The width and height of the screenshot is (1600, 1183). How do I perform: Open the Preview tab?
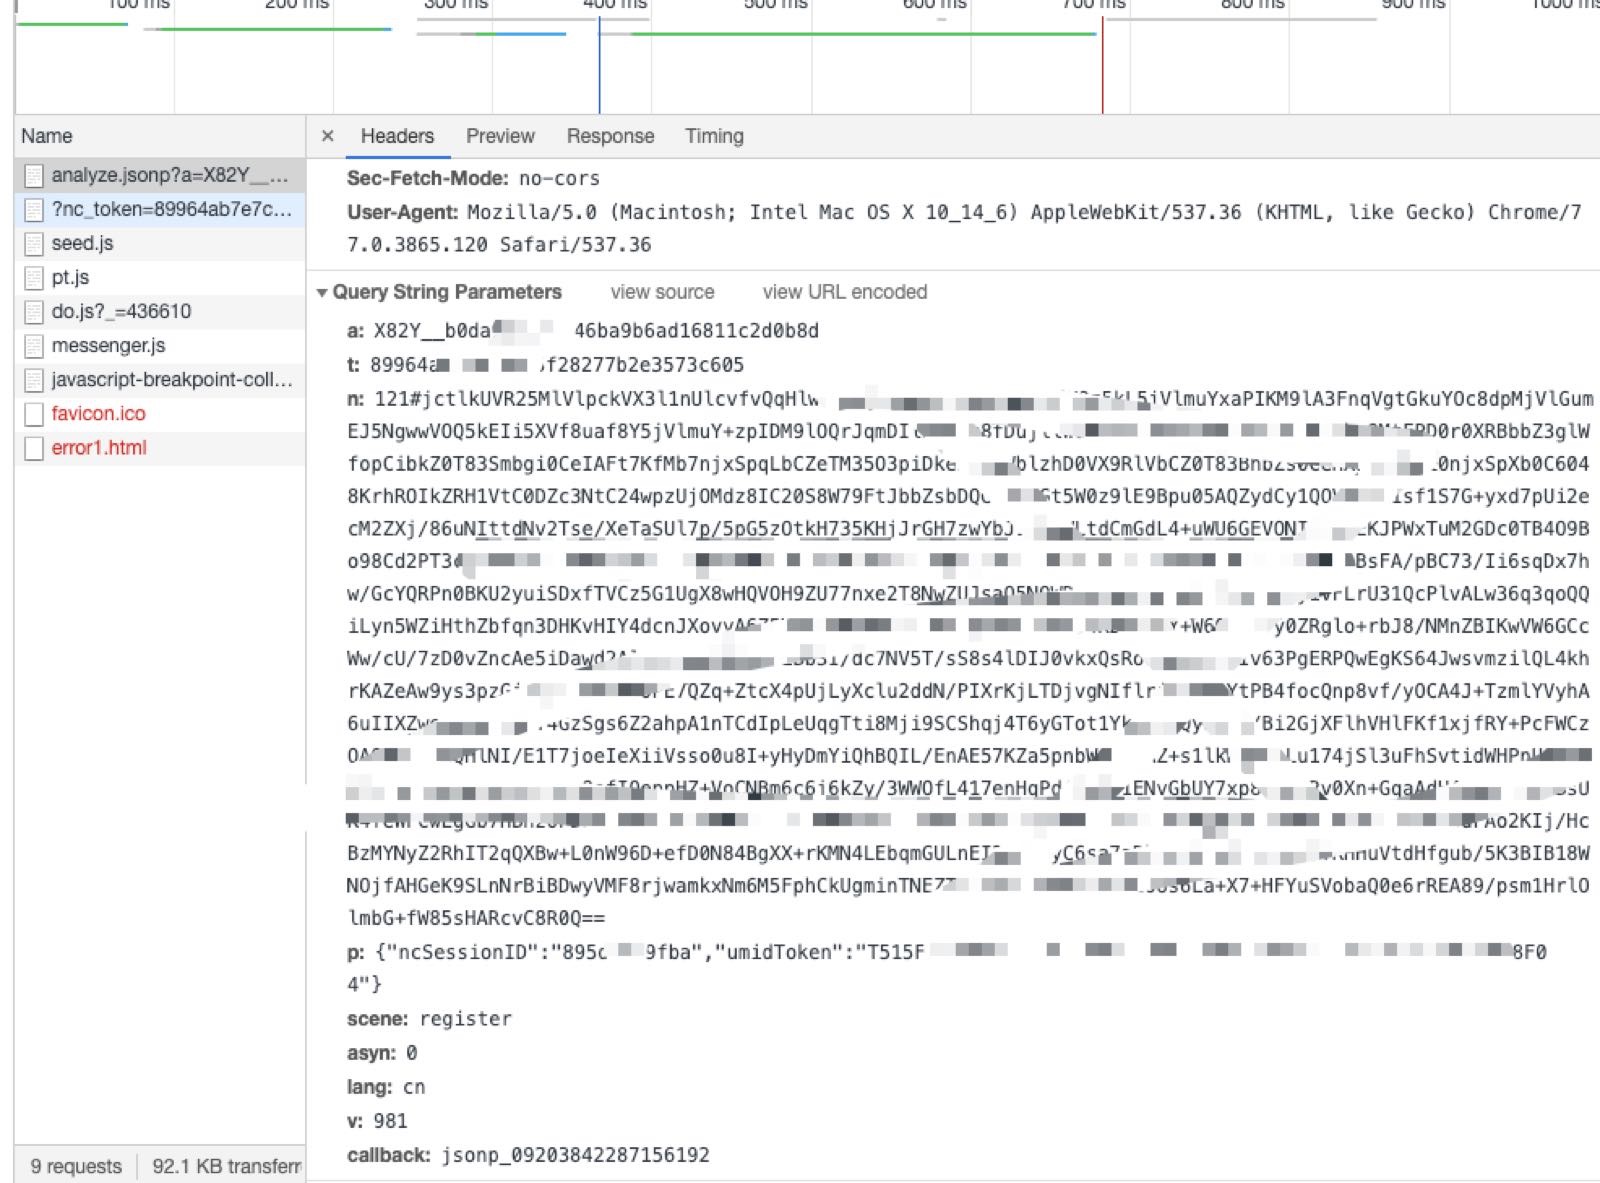[500, 136]
